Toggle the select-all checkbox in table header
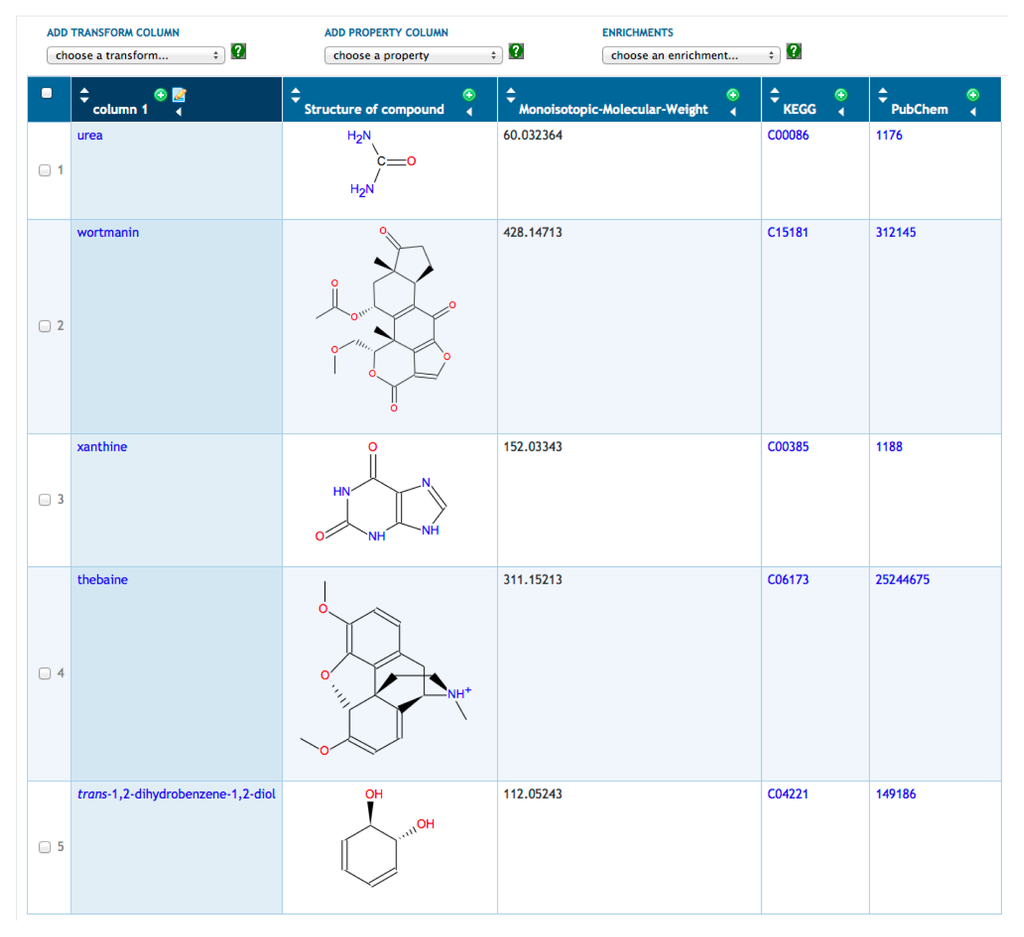 coord(46,94)
